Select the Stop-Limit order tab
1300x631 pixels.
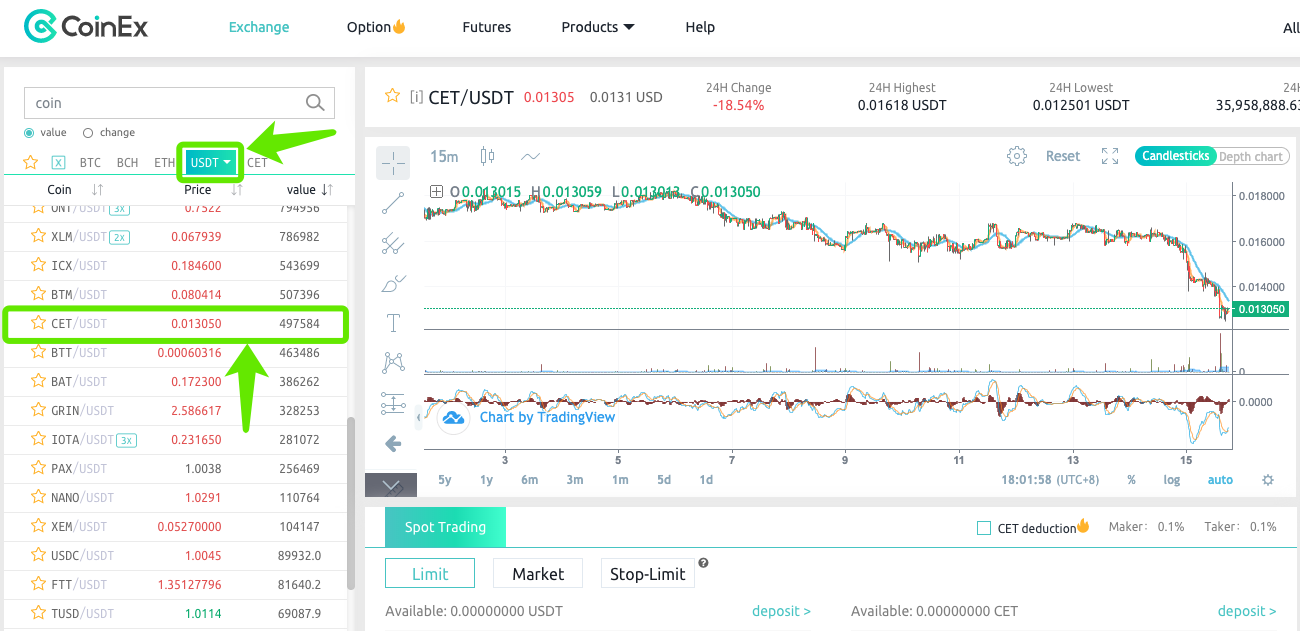pos(647,573)
